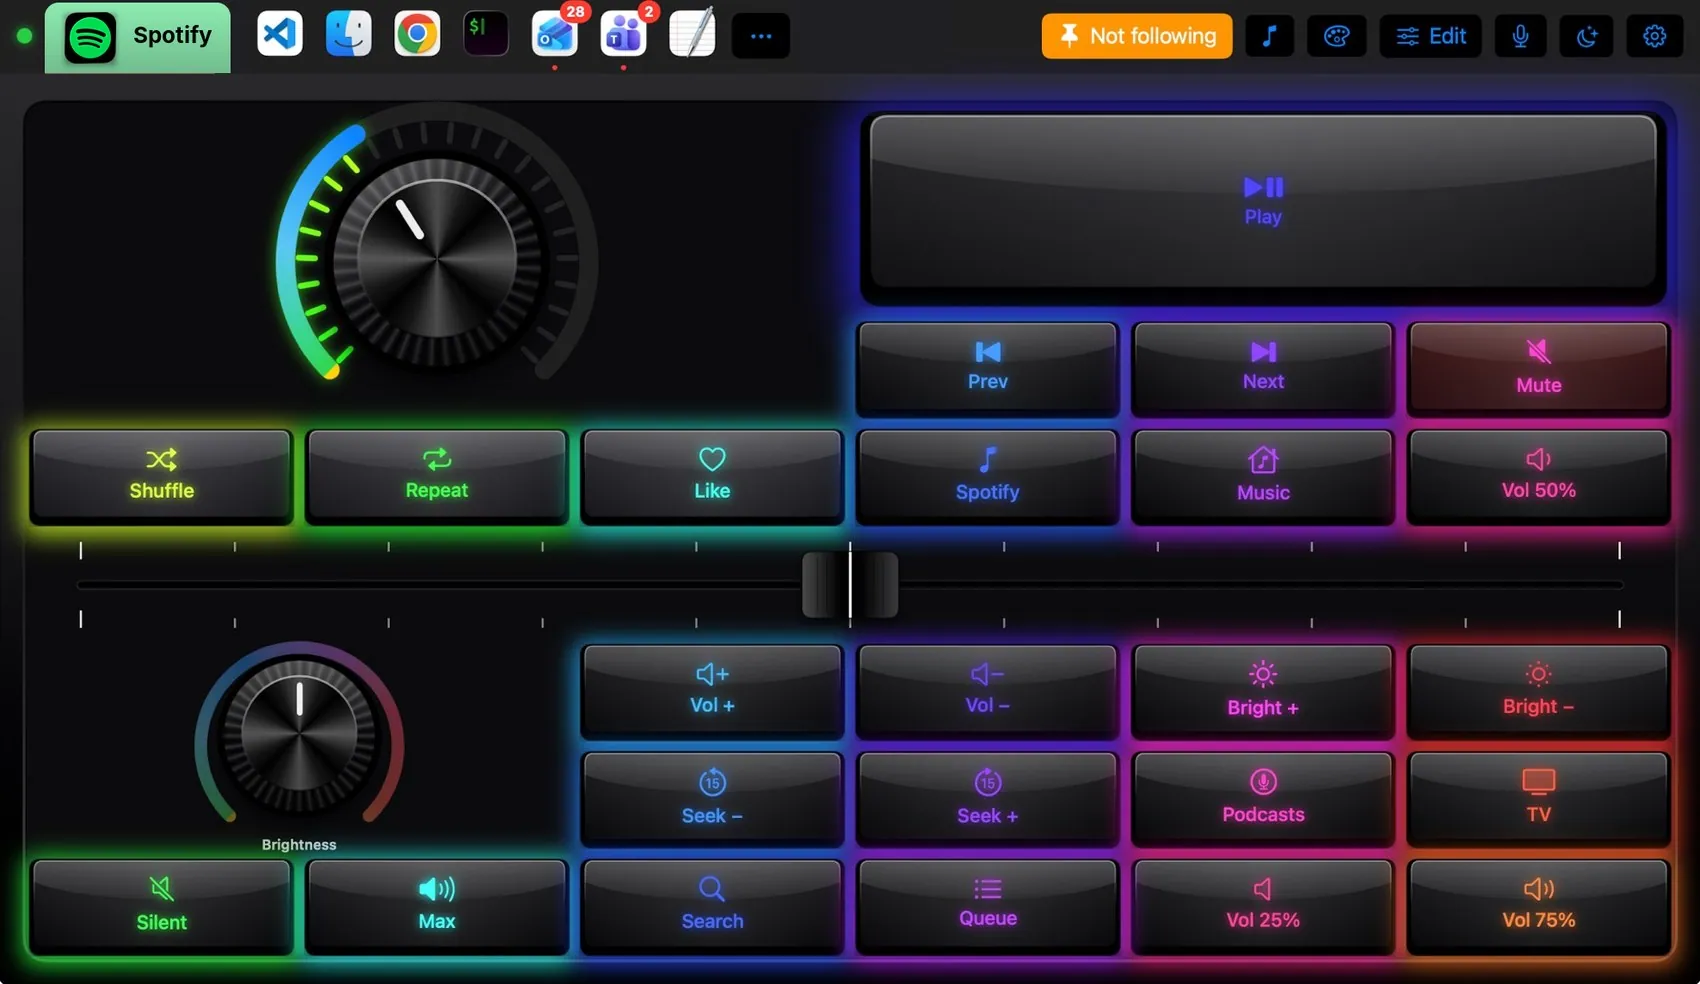Viewport: 1700px width, 984px height.
Task: Click the Max volume button
Action: click(437, 906)
